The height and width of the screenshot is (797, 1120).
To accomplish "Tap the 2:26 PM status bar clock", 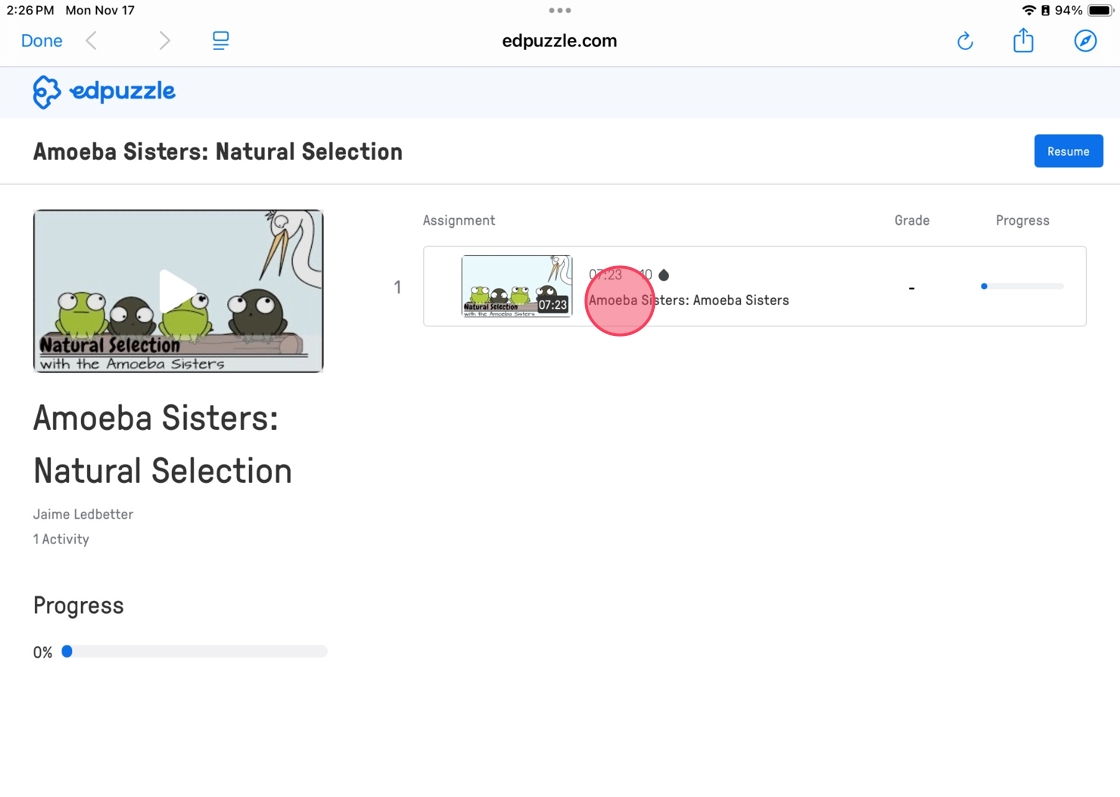I will (x=30, y=10).
